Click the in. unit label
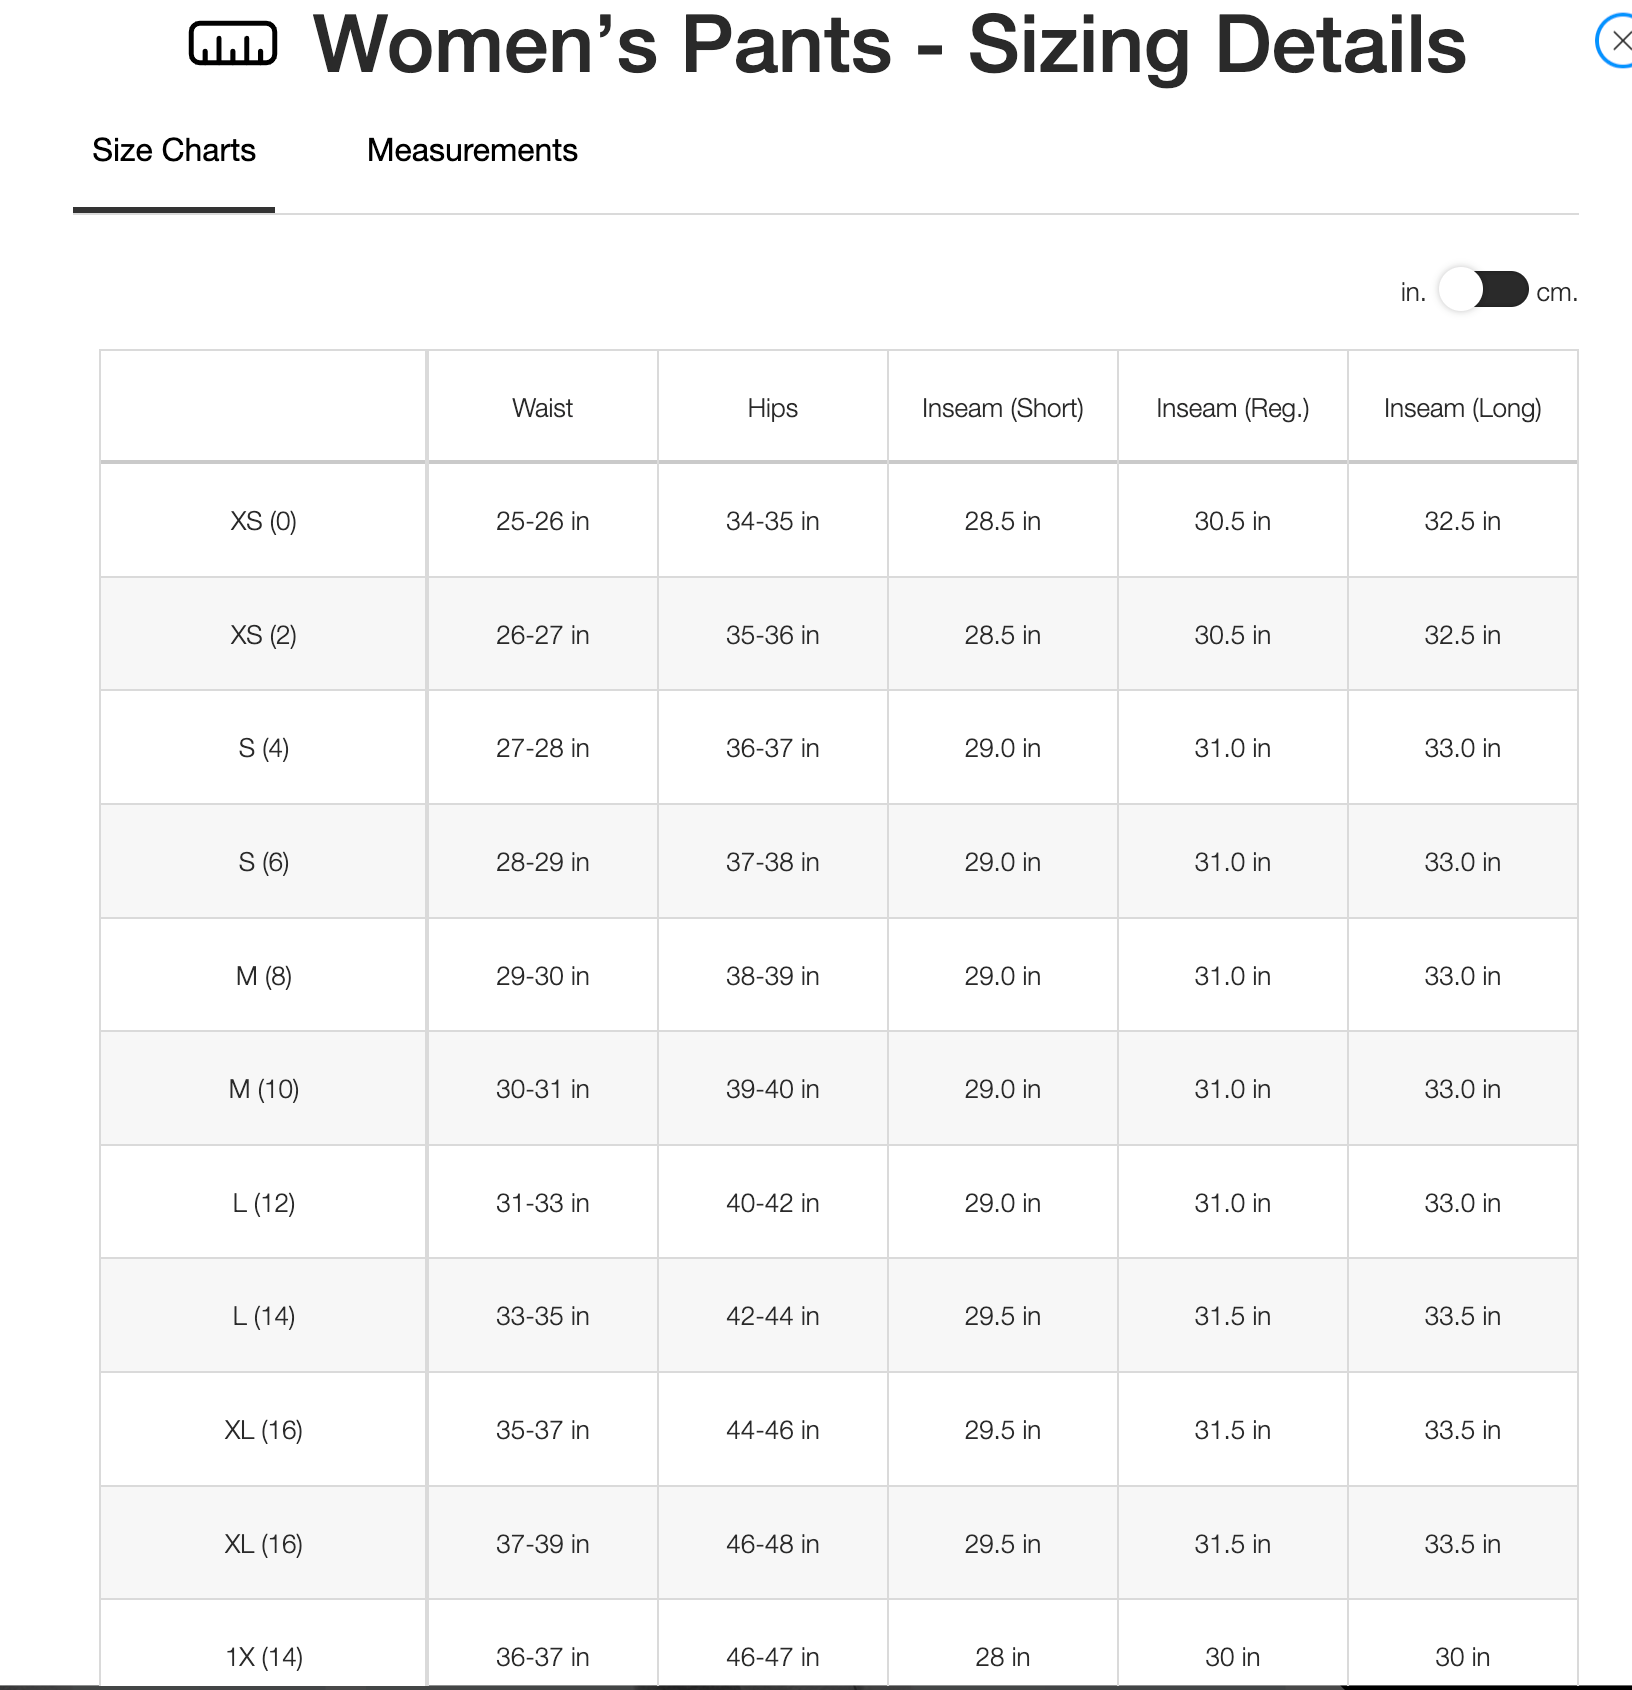This screenshot has width=1632, height=1690. (x=1411, y=292)
